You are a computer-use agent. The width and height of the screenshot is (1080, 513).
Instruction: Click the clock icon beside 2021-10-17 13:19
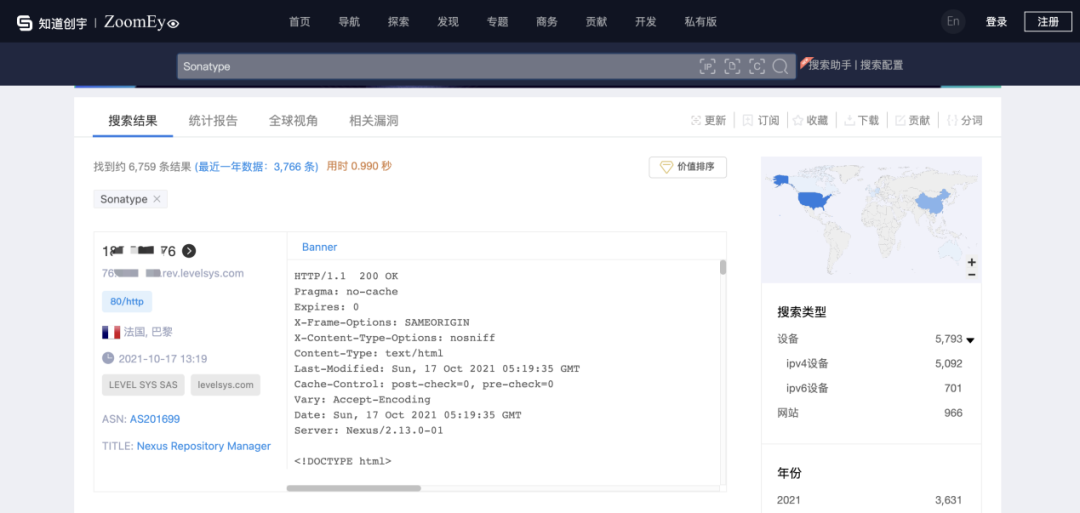(x=108, y=358)
